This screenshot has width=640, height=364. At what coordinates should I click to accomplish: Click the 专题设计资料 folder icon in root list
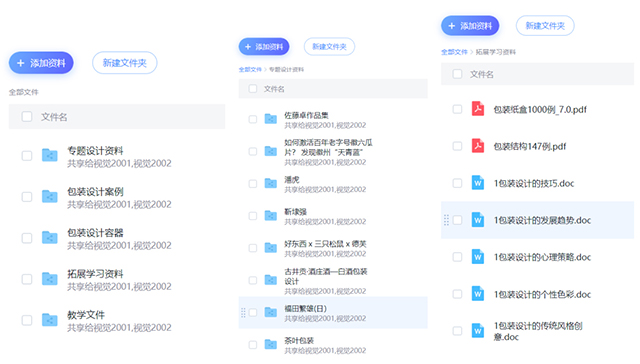[x=49, y=155]
